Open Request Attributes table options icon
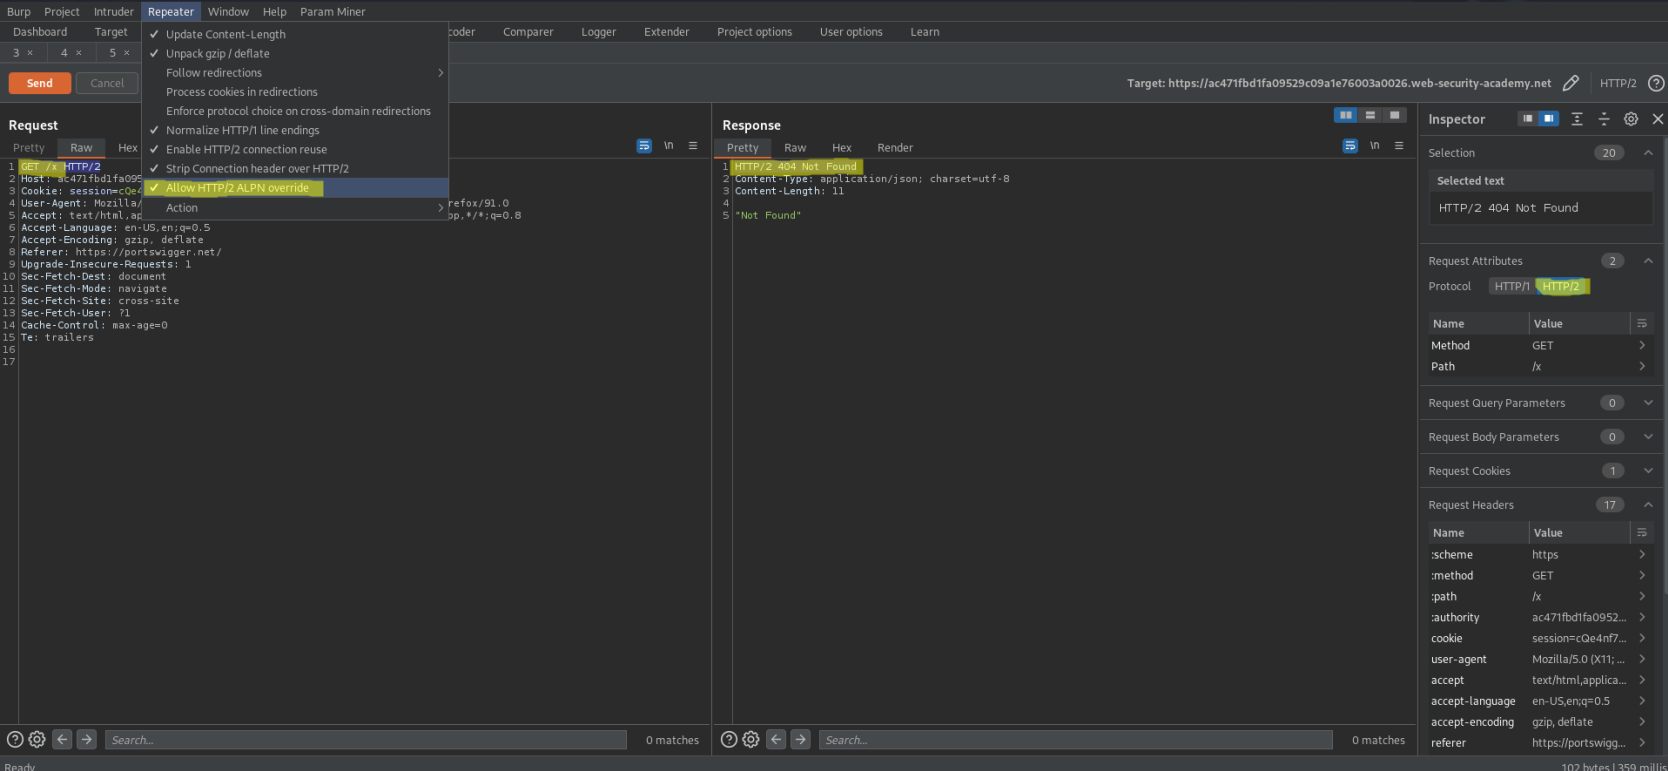1668x771 pixels. tap(1641, 323)
